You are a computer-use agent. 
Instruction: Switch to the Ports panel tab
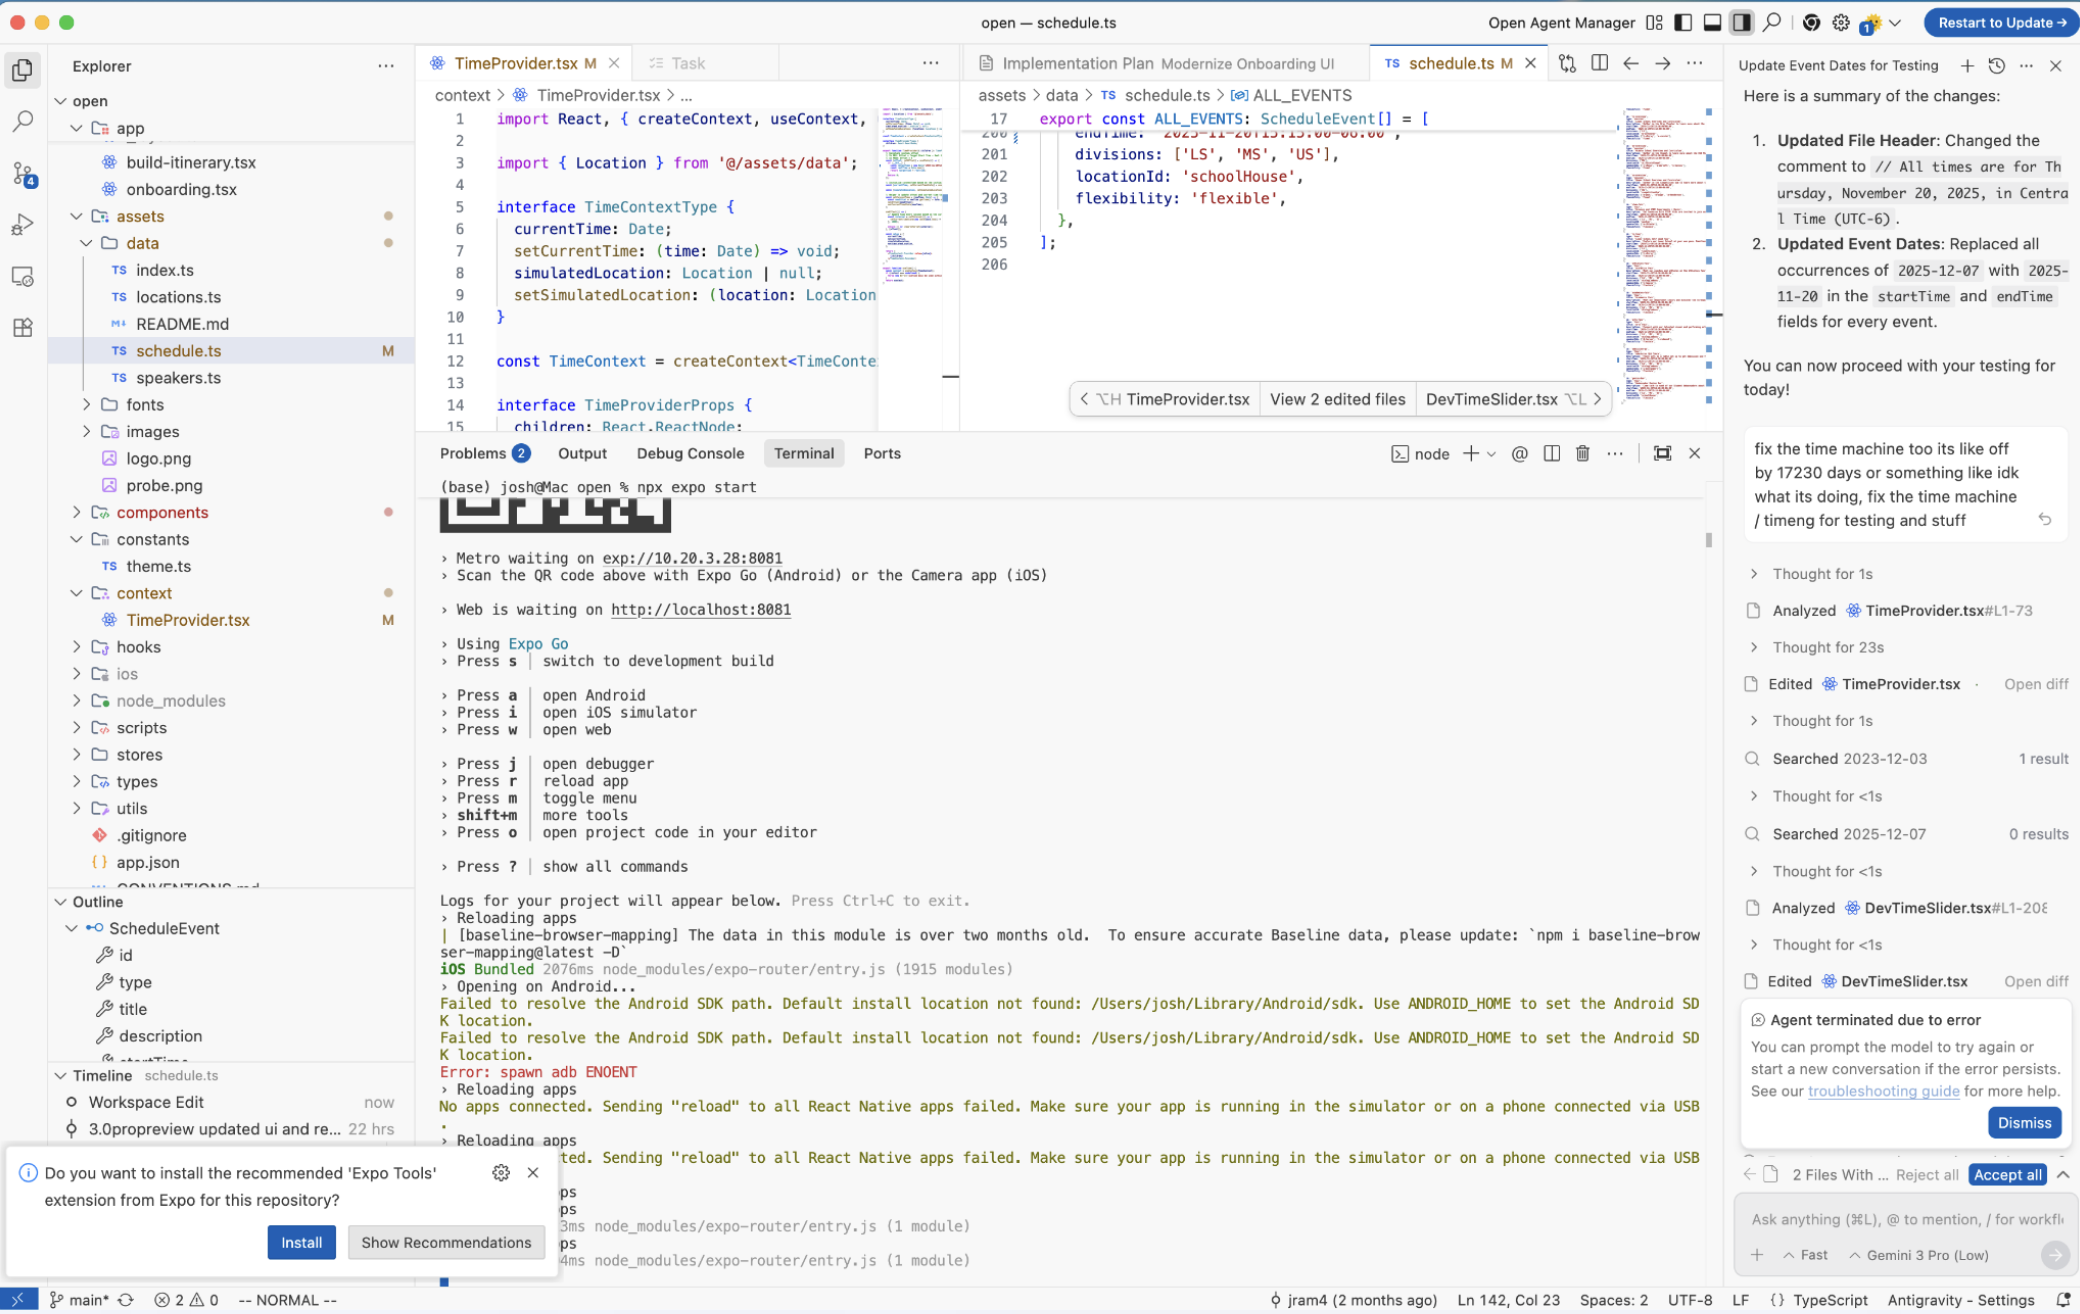click(881, 453)
